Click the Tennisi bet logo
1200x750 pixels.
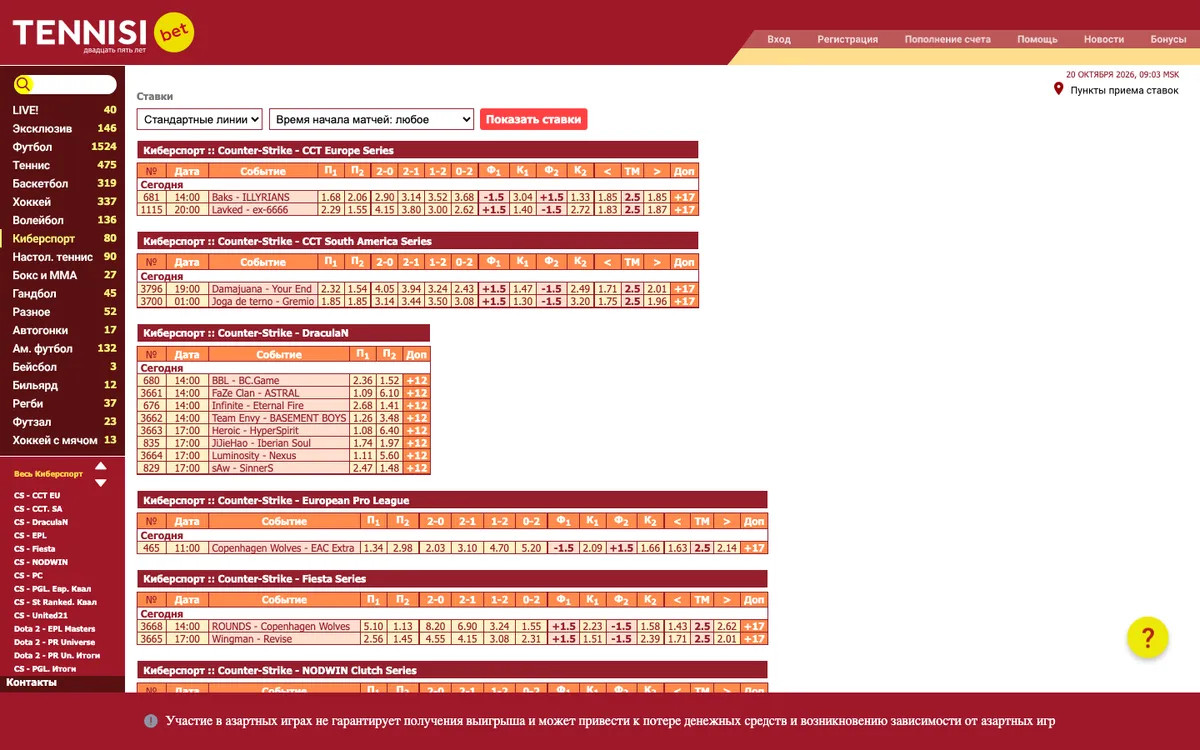tap(103, 33)
